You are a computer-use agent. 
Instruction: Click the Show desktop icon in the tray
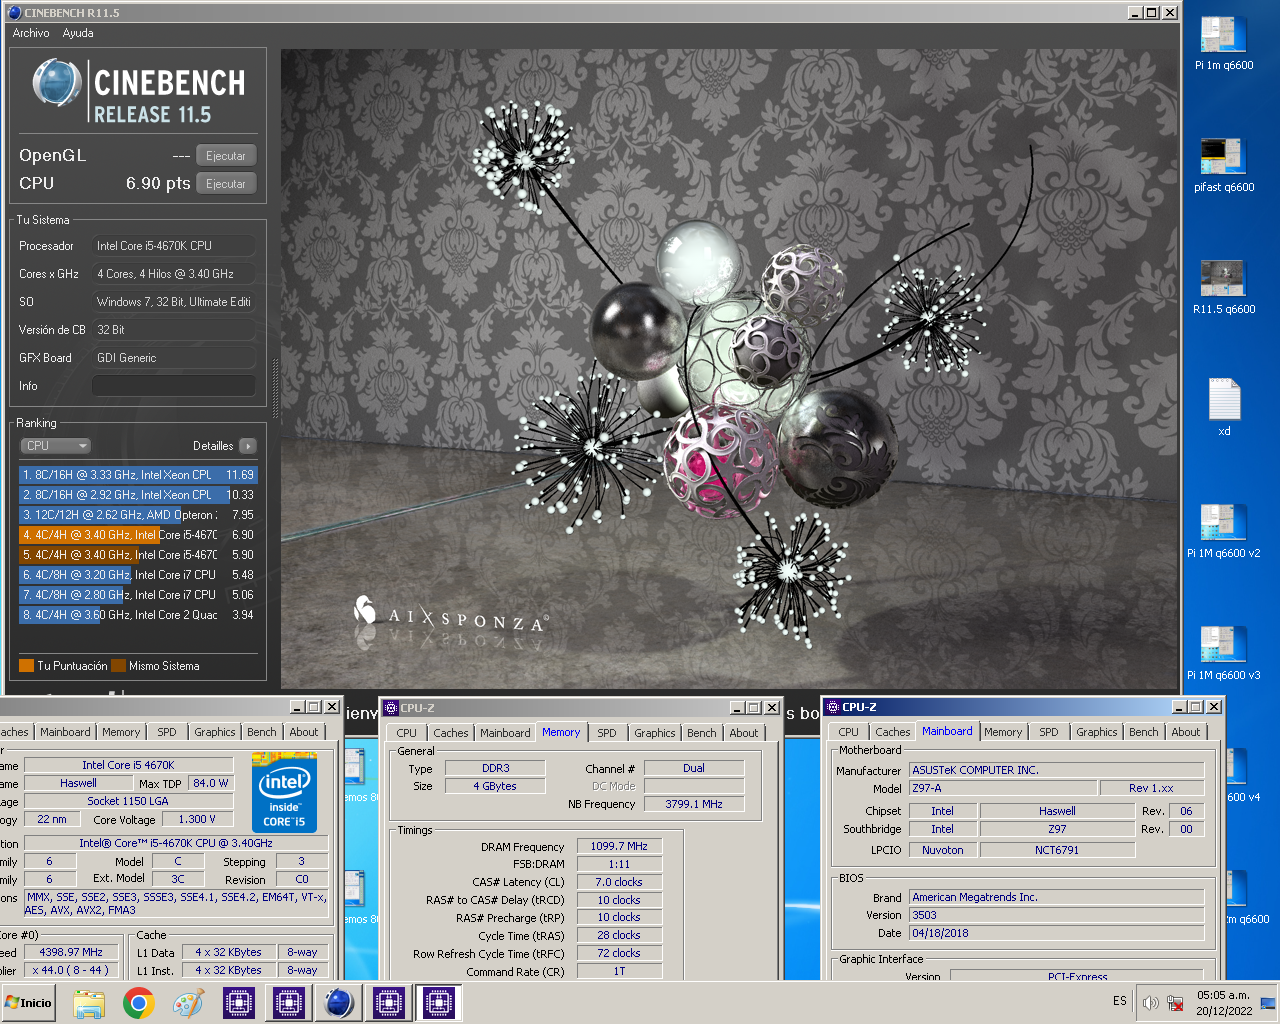pos(1268,1002)
